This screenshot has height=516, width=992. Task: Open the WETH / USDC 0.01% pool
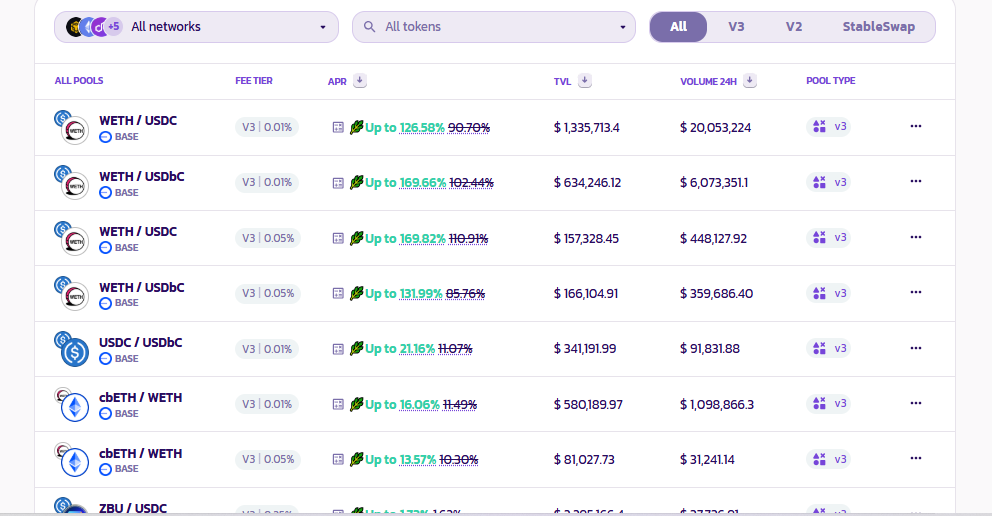click(138, 120)
